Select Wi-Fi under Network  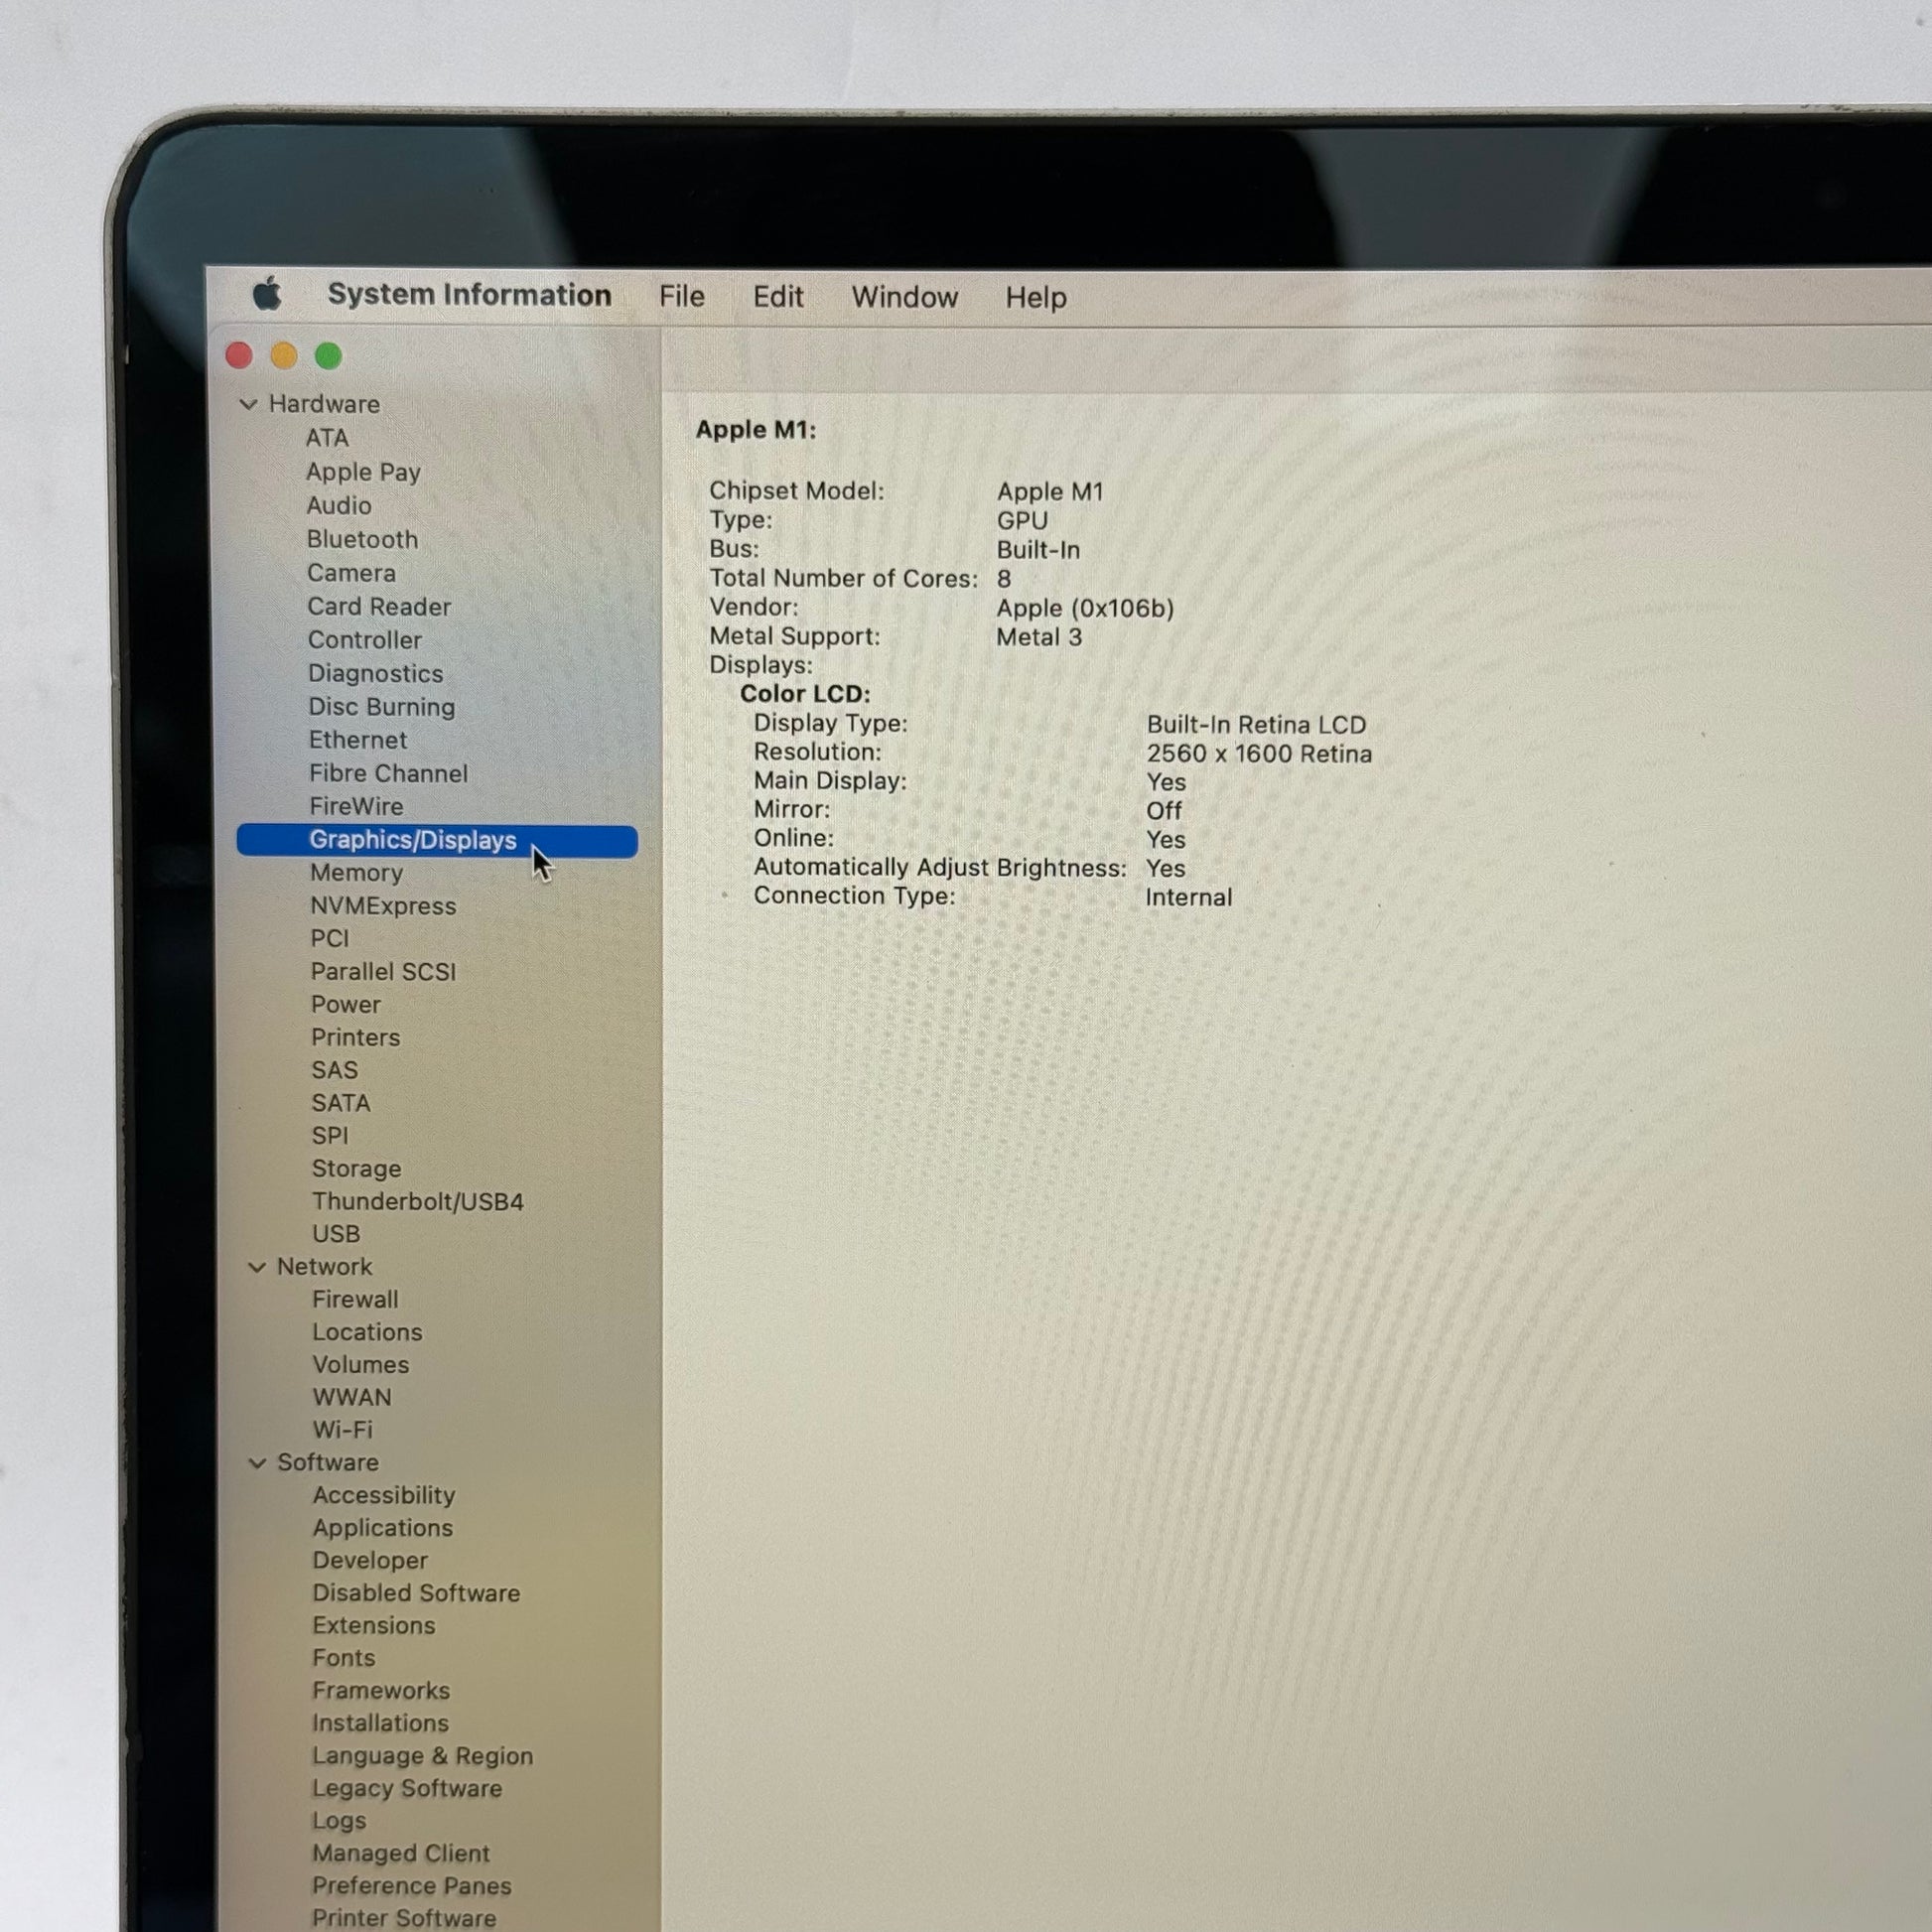click(342, 1431)
